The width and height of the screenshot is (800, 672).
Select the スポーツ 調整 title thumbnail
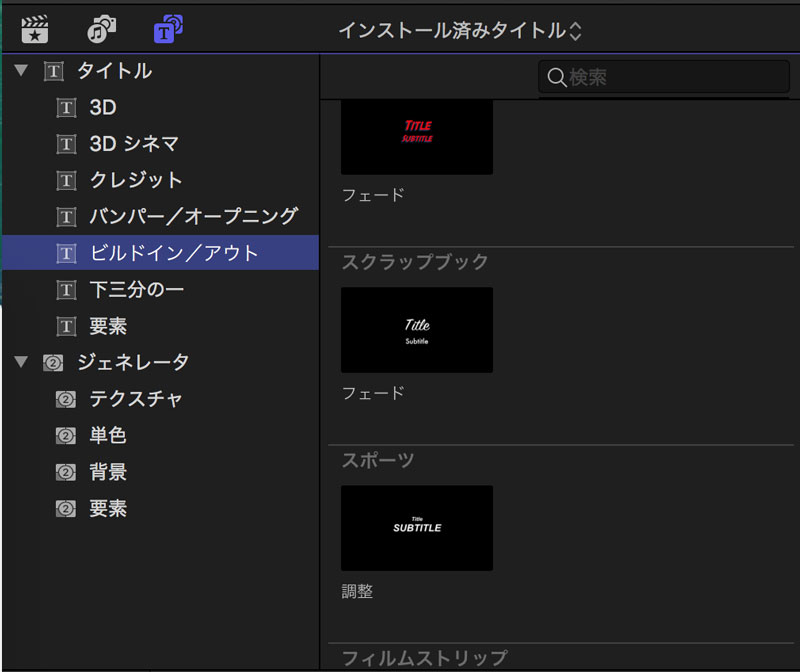point(417,528)
